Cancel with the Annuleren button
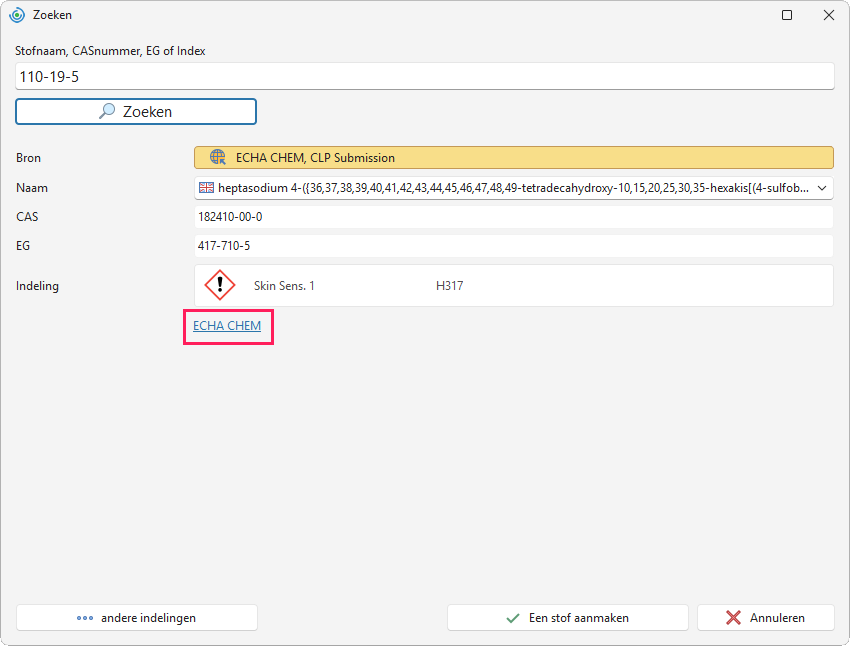This screenshot has height=646, width=850. pyautogui.click(x=765, y=618)
